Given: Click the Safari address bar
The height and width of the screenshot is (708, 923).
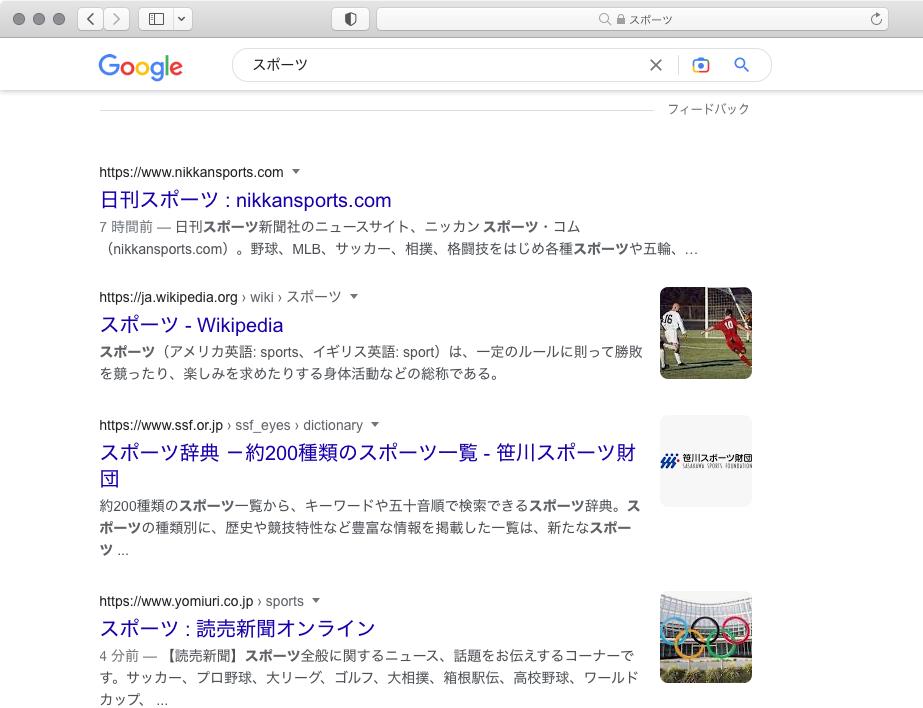Looking at the screenshot, I should [x=632, y=19].
